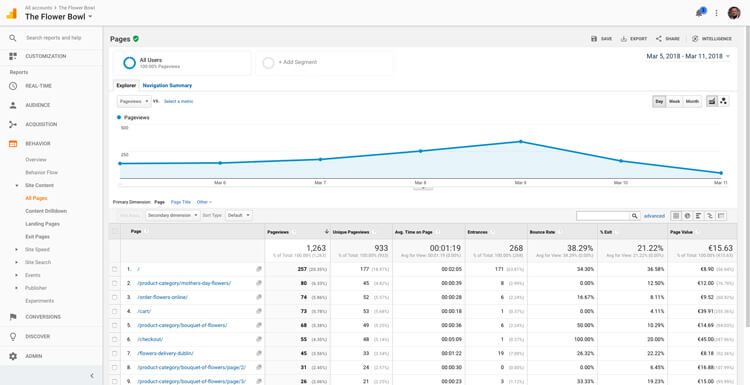Image resolution: width=750 pixels, height=385 pixels.
Task: Tick checkbox for flowers-delivery-dublin row
Action: 115,353
